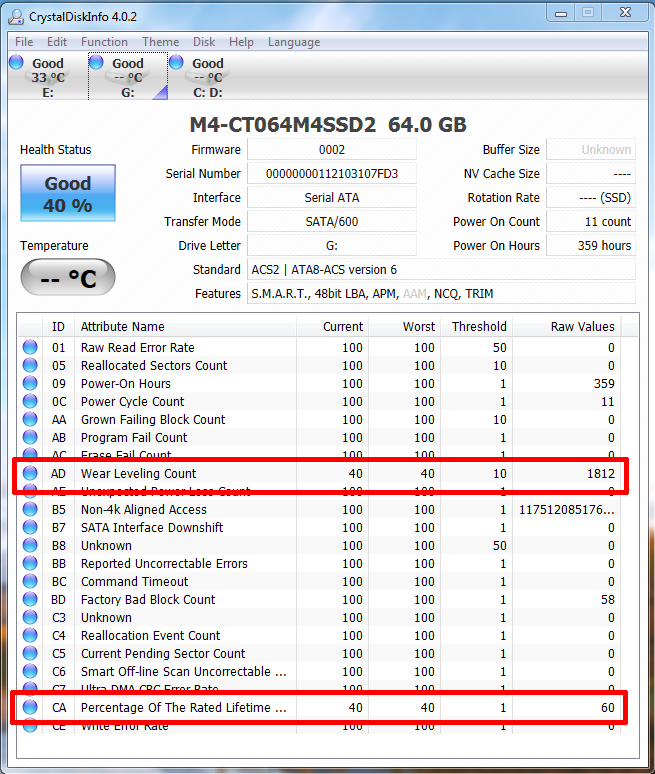Open the Language menu
Screen dimensions: 655x774
(x=294, y=42)
